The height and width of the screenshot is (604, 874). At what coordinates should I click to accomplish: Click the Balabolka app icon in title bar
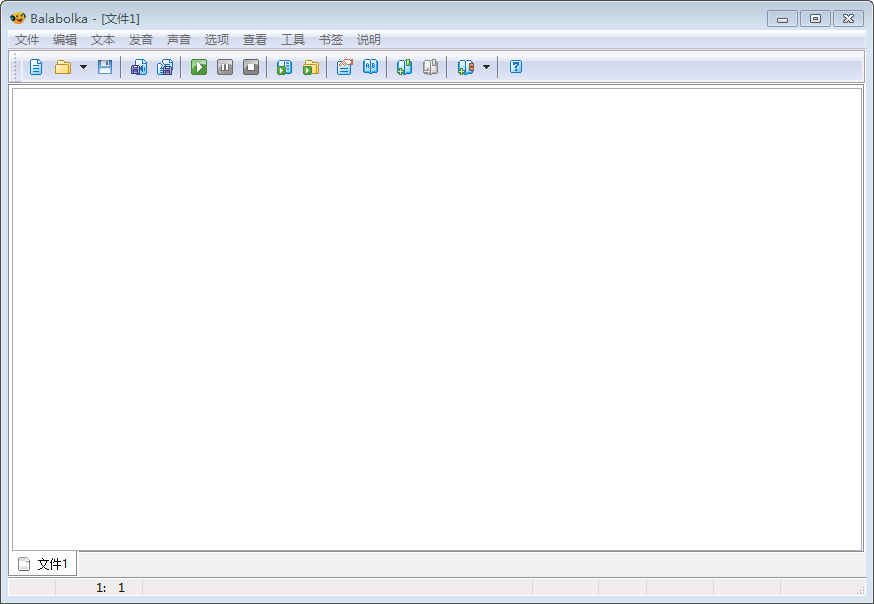(x=18, y=18)
